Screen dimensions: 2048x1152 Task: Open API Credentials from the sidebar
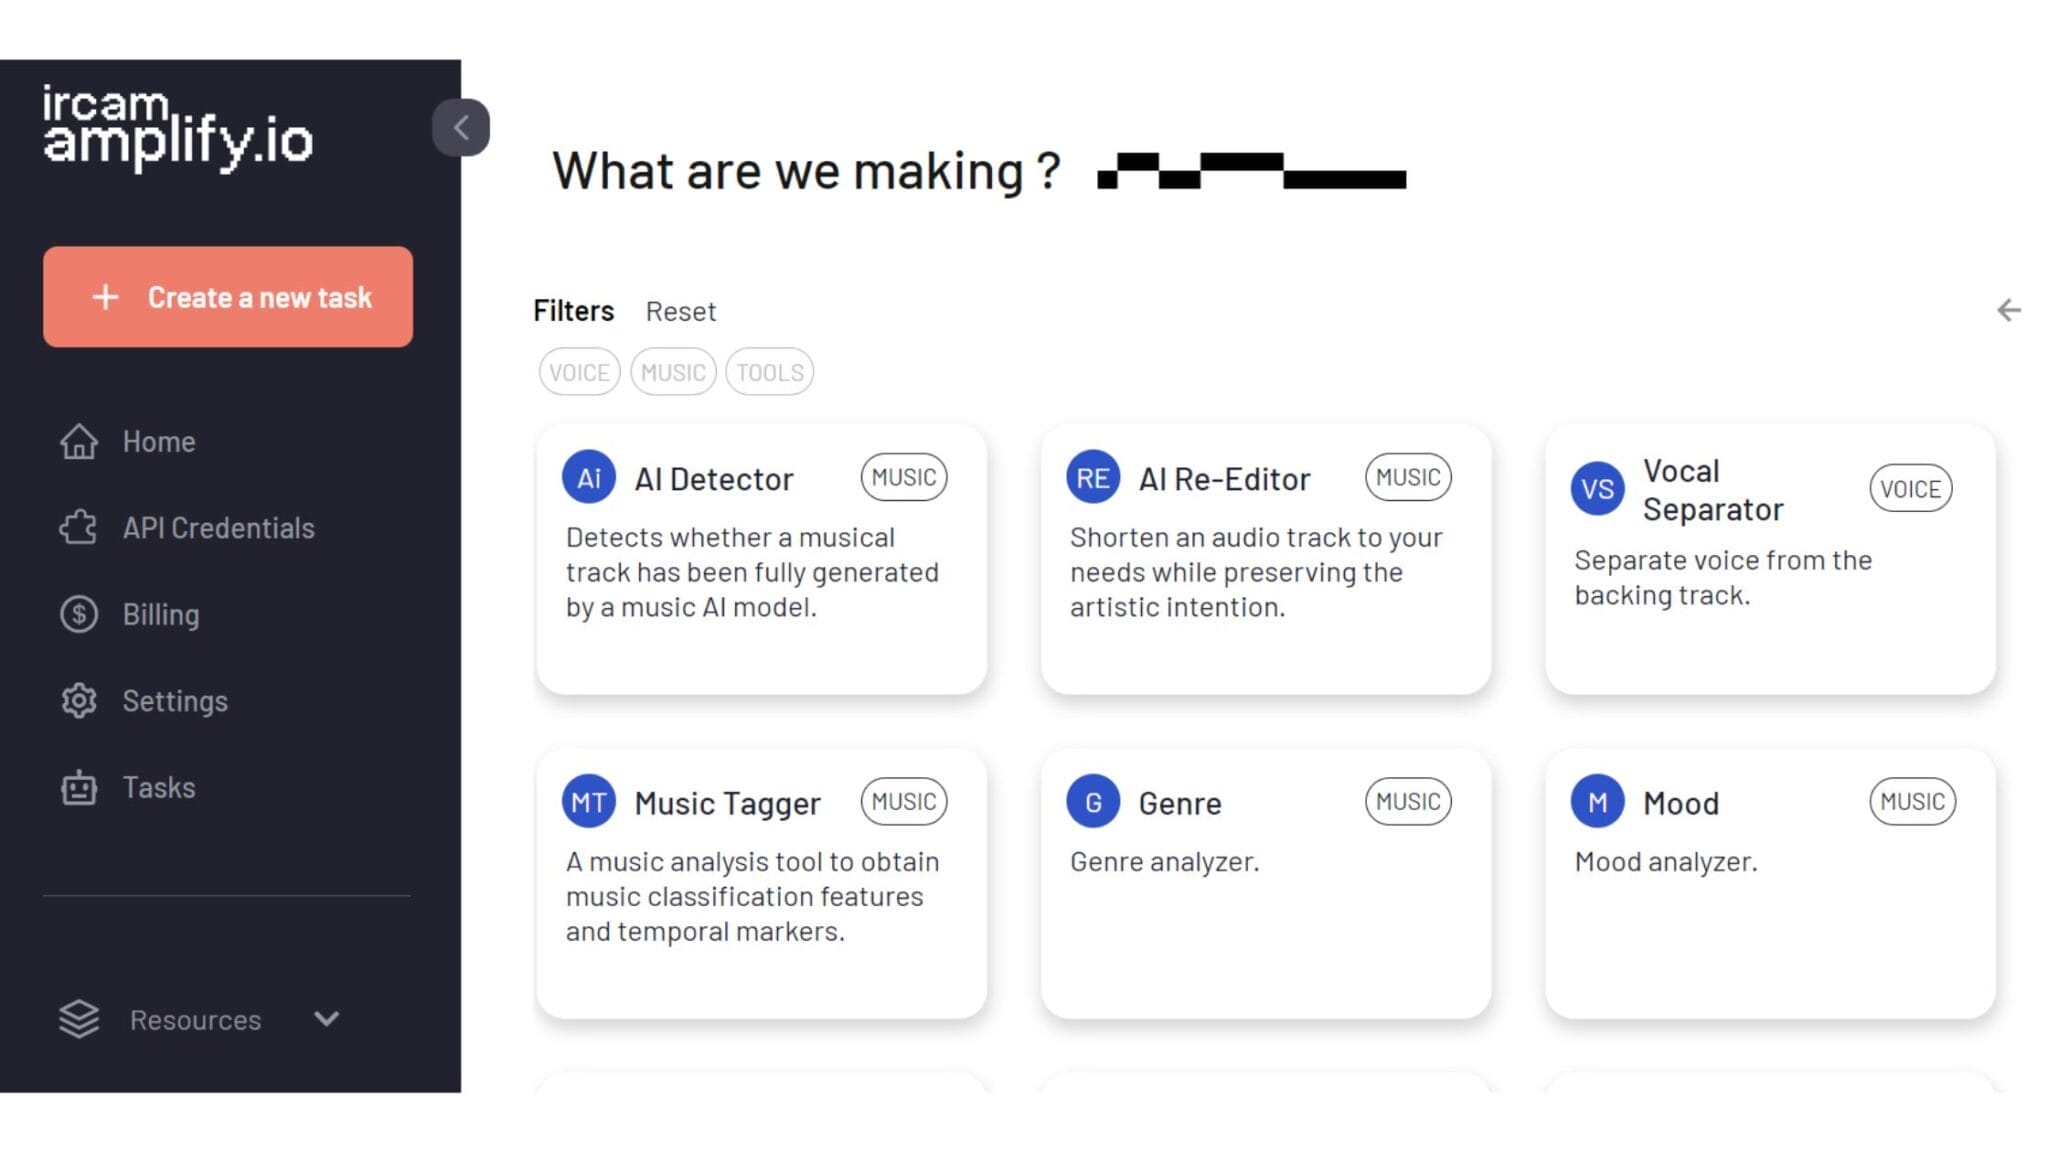218,527
